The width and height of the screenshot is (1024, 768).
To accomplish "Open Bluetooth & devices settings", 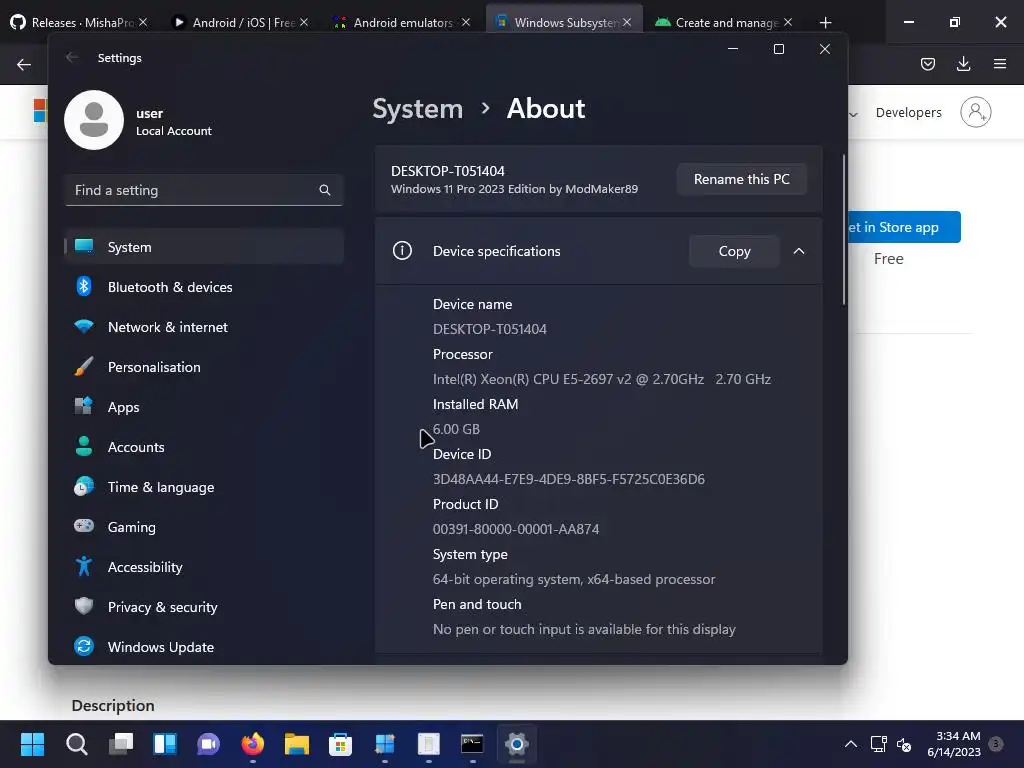I will (204, 287).
